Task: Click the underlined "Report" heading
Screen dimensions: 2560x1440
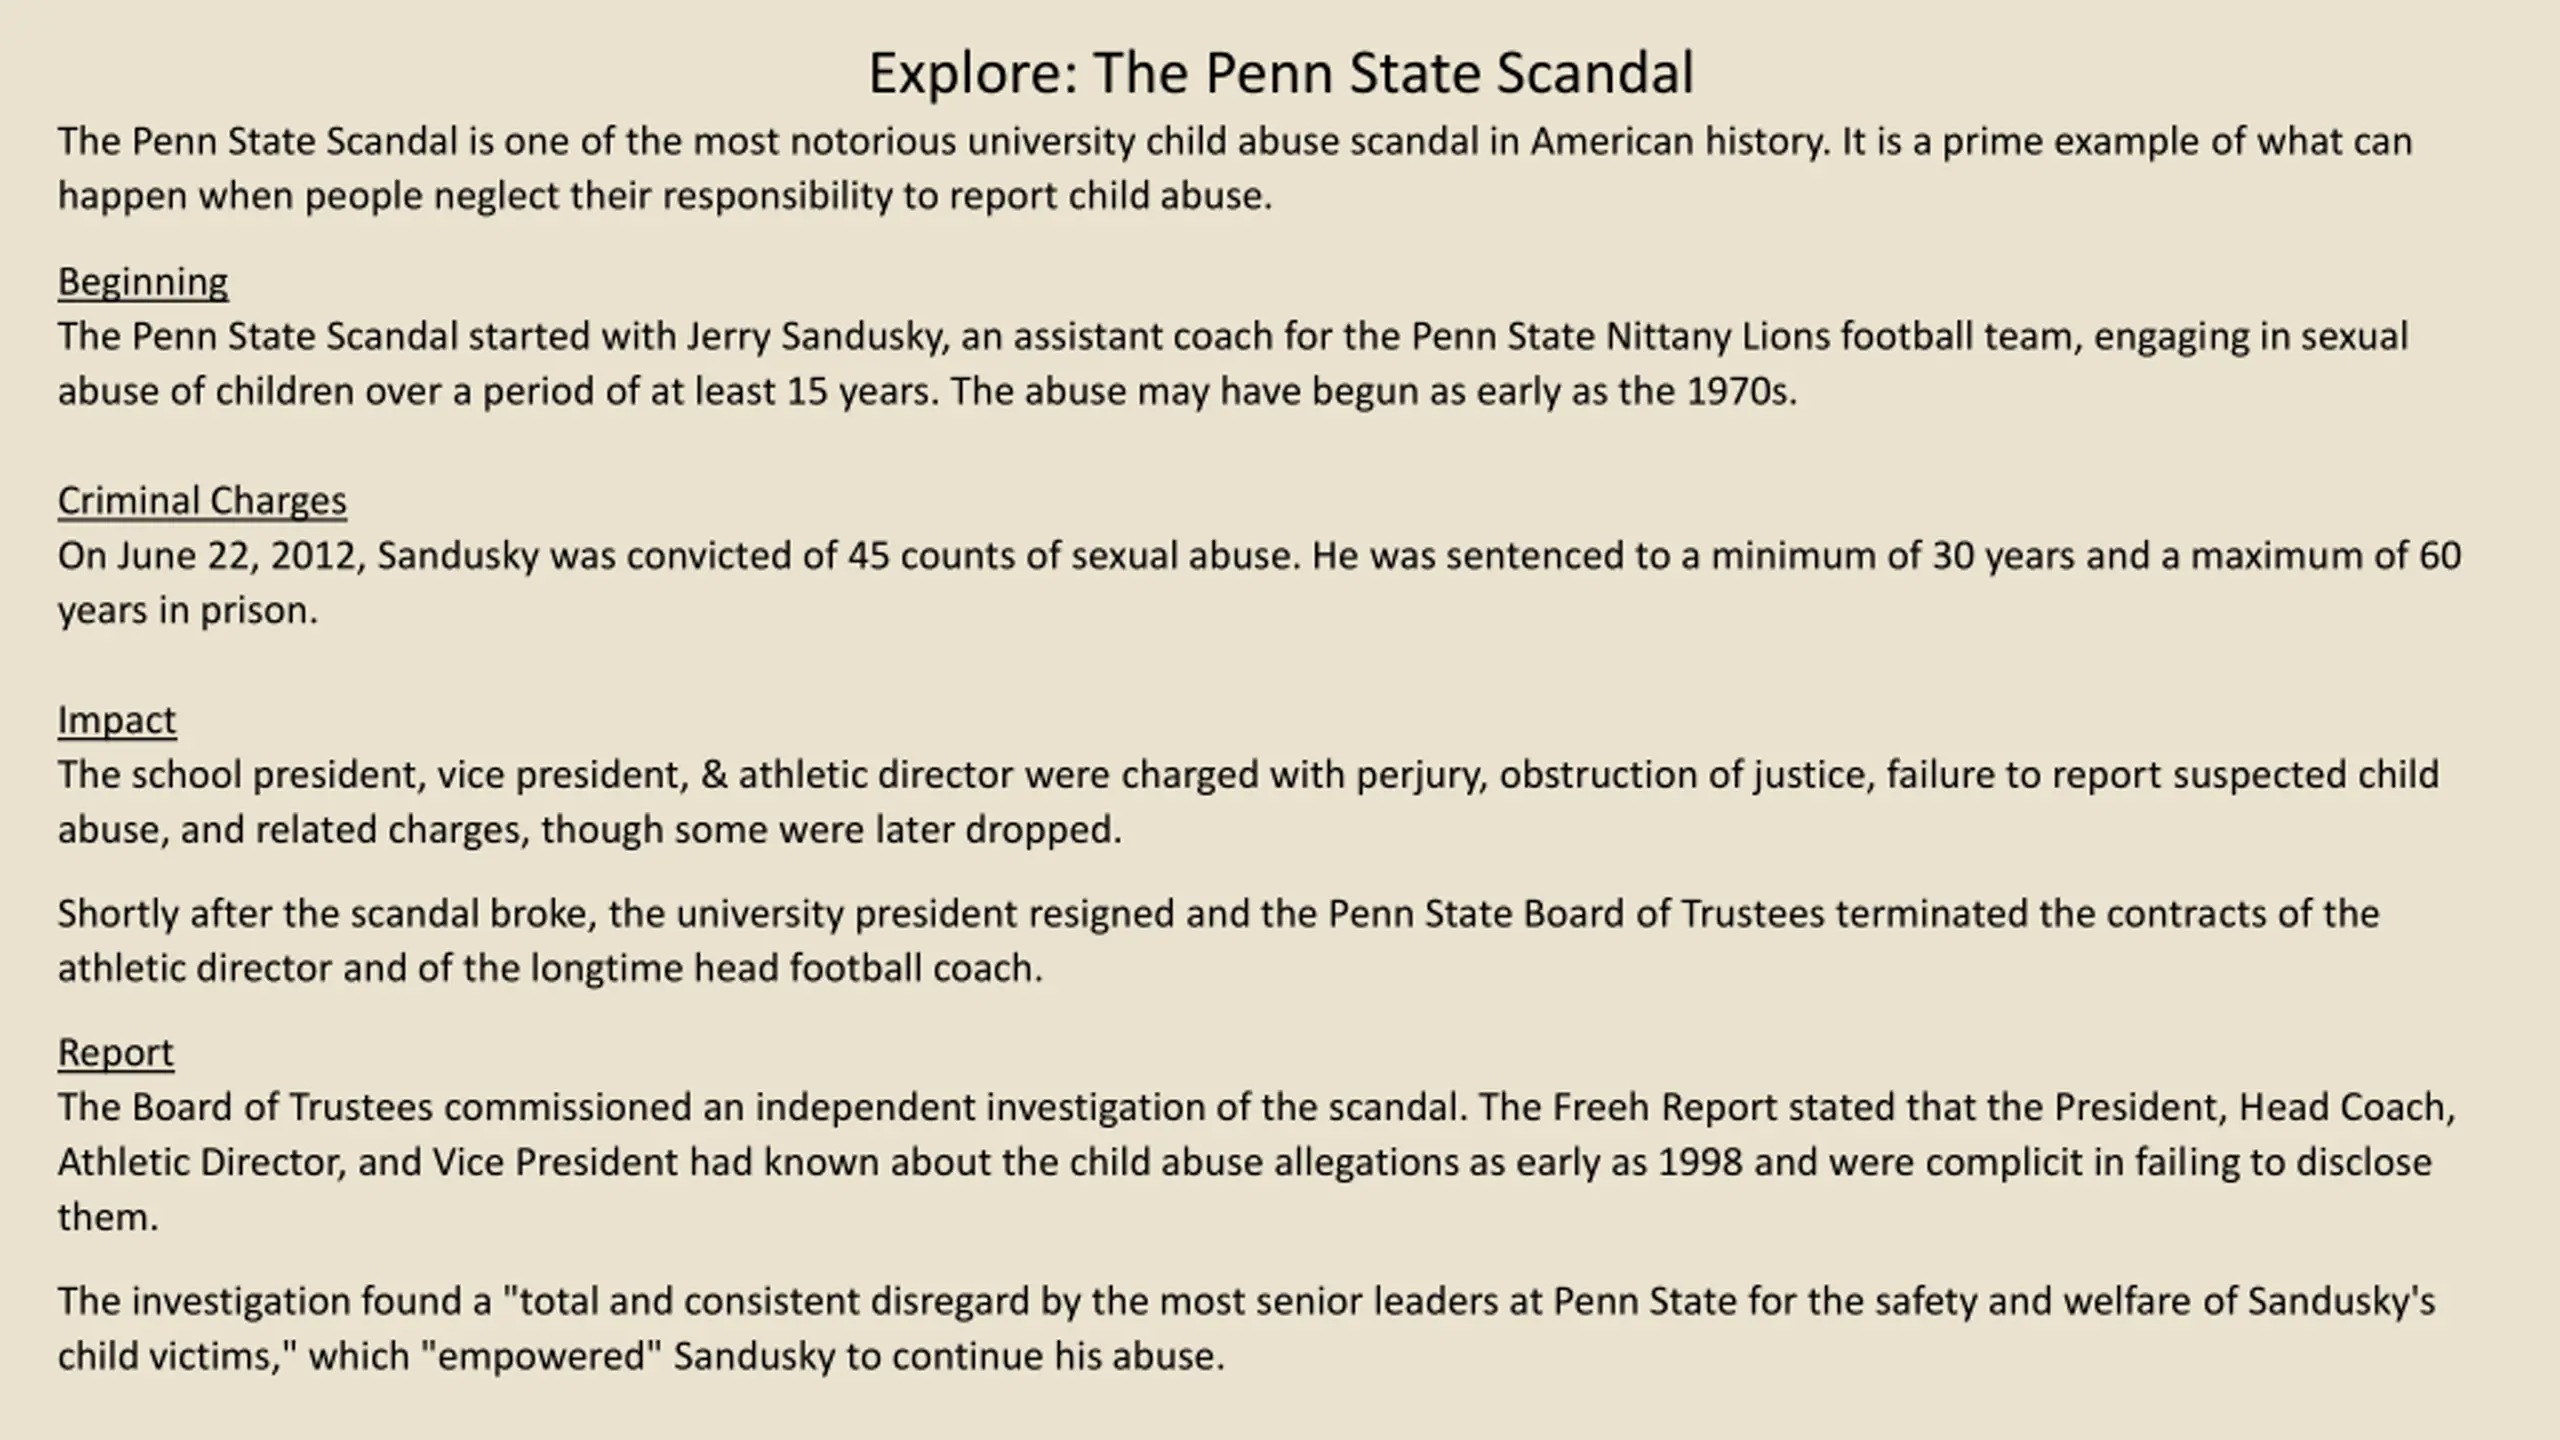Action: [115, 1053]
